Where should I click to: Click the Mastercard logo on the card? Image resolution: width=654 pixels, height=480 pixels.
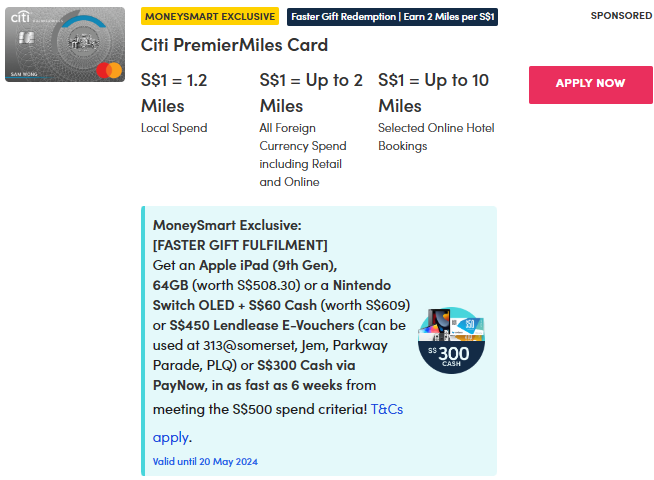[x=111, y=69]
